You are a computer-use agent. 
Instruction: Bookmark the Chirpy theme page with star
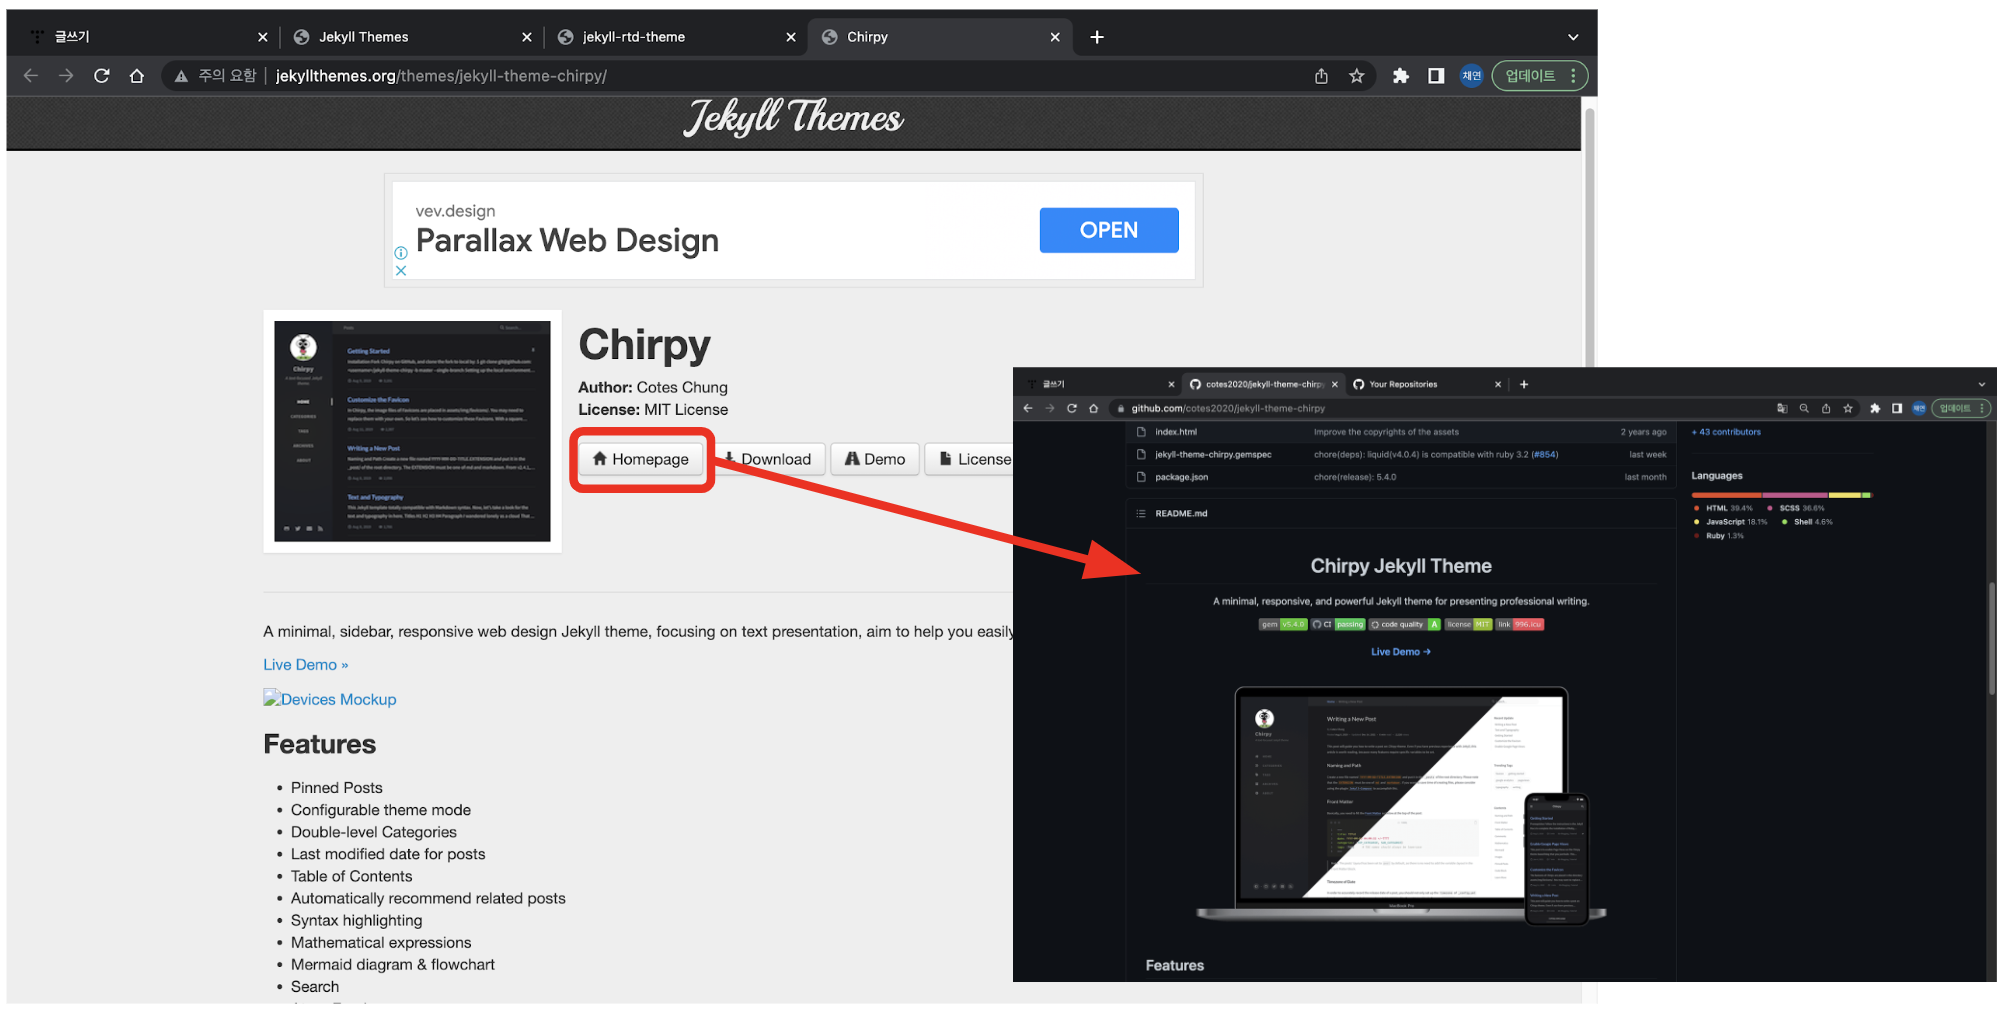[1356, 76]
